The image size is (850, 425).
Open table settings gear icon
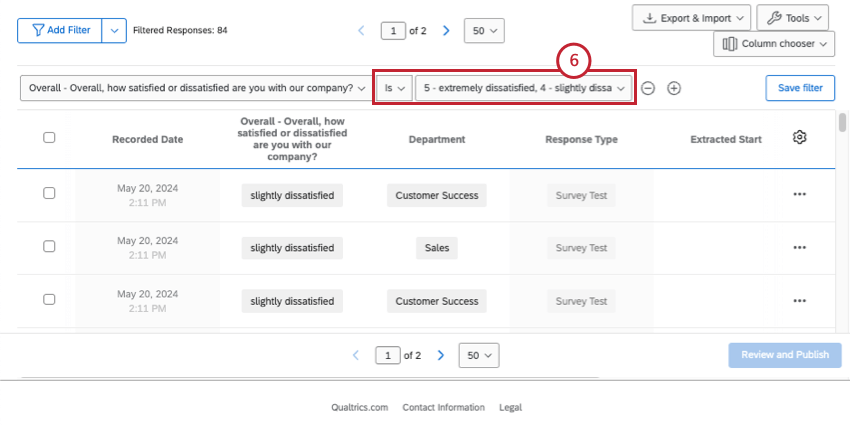tap(799, 138)
